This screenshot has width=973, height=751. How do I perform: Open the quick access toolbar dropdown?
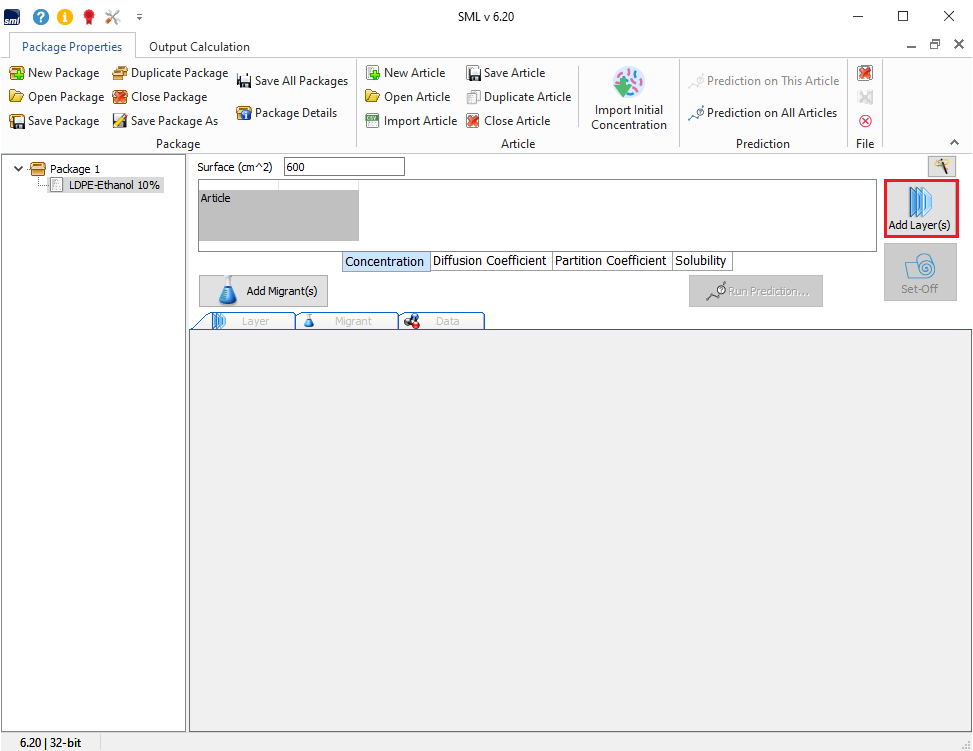point(139,17)
